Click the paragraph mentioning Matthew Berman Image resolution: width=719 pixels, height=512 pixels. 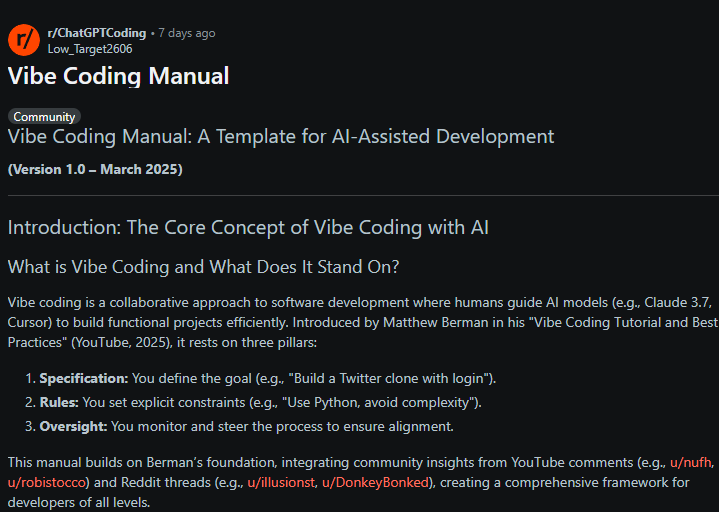point(363,322)
